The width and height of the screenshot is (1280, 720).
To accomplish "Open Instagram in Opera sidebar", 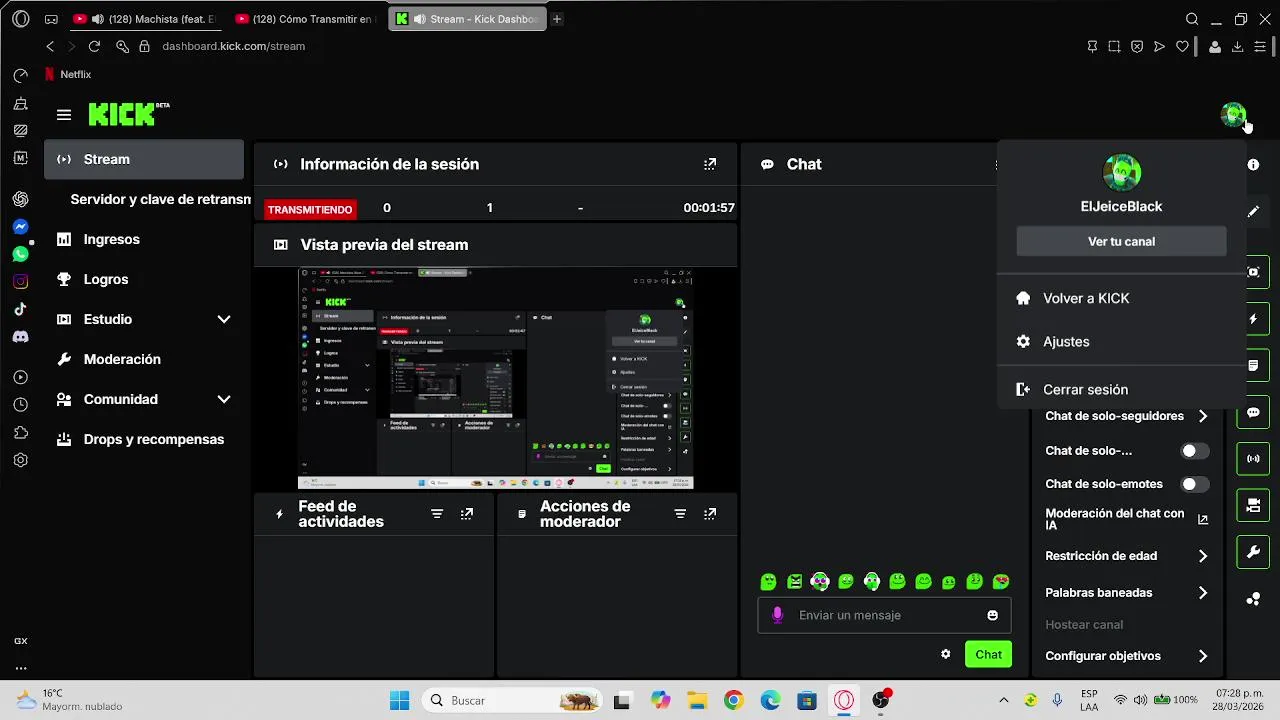I will click(x=20, y=281).
